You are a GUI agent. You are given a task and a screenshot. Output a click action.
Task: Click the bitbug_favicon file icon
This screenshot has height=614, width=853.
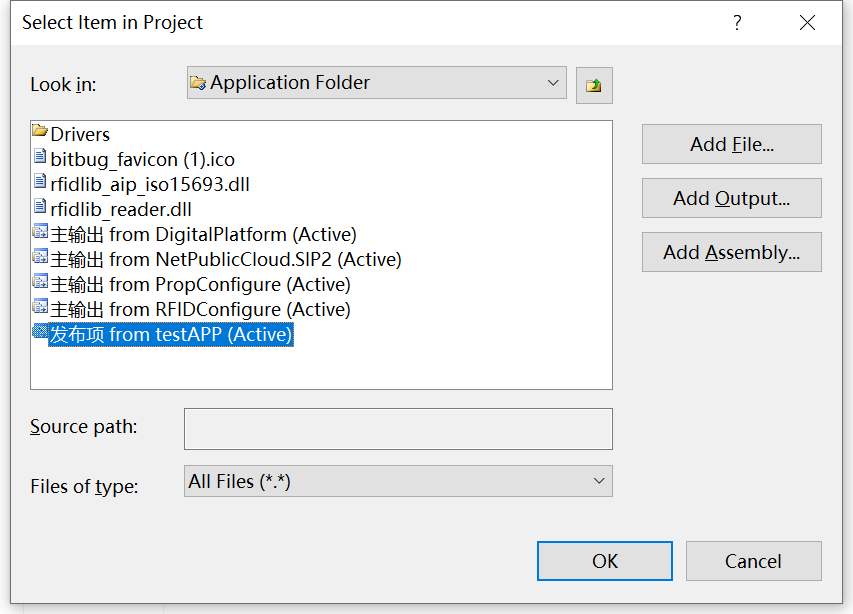point(40,158)
